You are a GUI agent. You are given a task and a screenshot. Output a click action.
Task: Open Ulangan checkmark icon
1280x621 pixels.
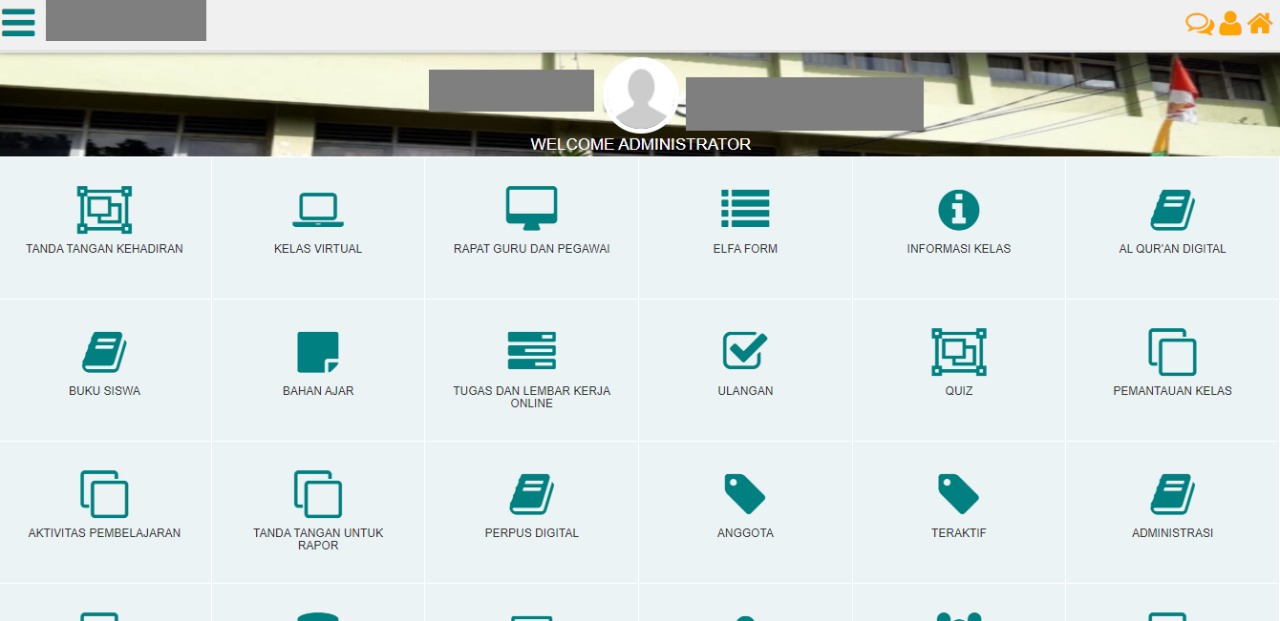[x=745, y=352]
